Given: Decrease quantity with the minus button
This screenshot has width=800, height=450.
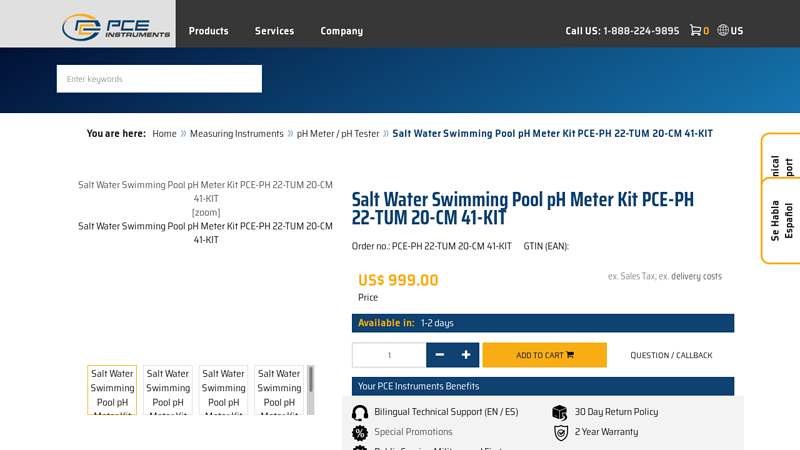Looking at the screenshot, I should (x=439, y=355).
